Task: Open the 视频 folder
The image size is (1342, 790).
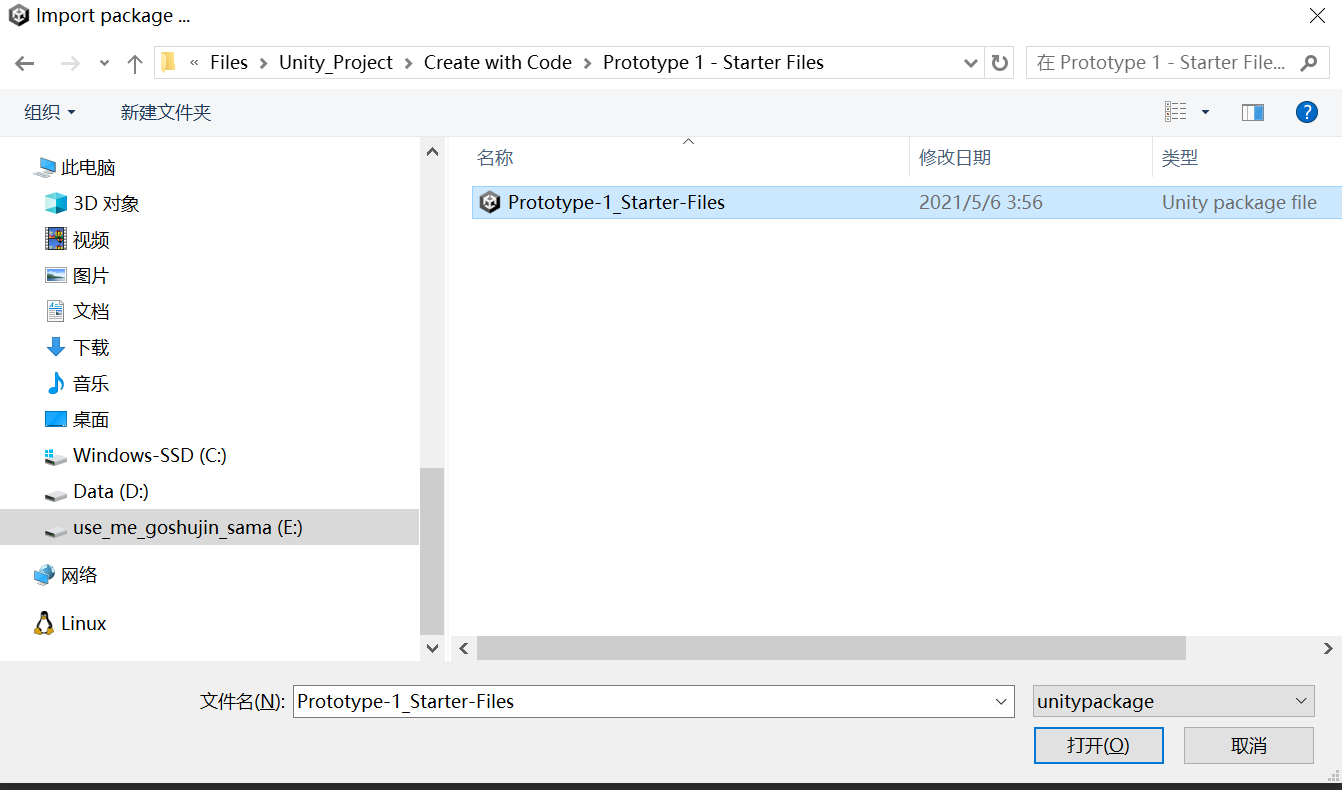Action: pos(77,239)
